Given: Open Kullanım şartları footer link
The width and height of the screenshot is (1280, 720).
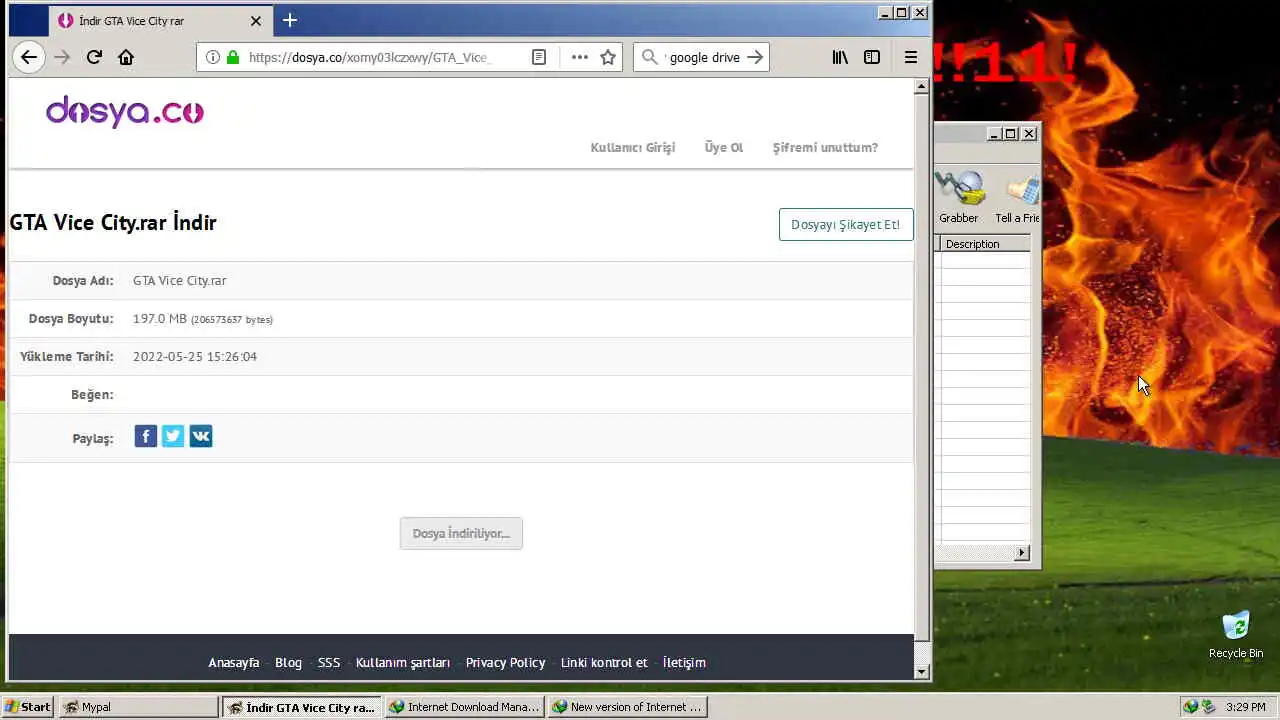Looking at the screenshot, I should (403, 662).
